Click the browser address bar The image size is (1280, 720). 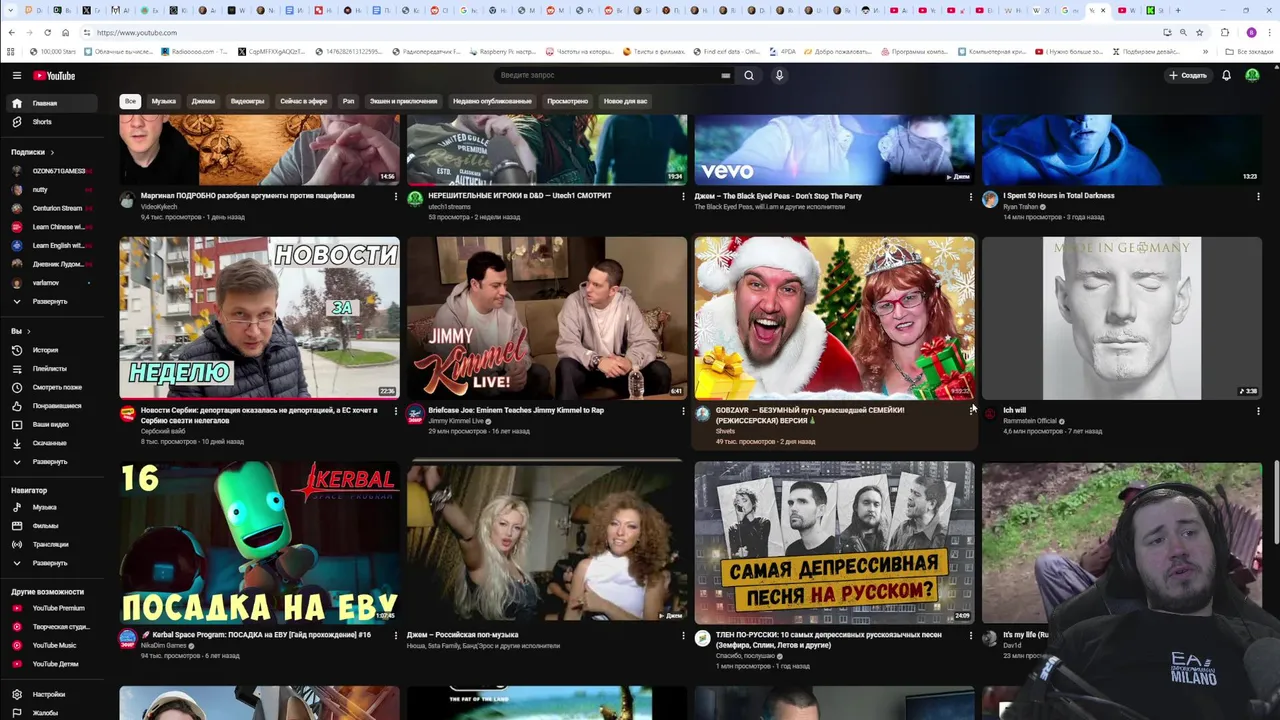620,32
